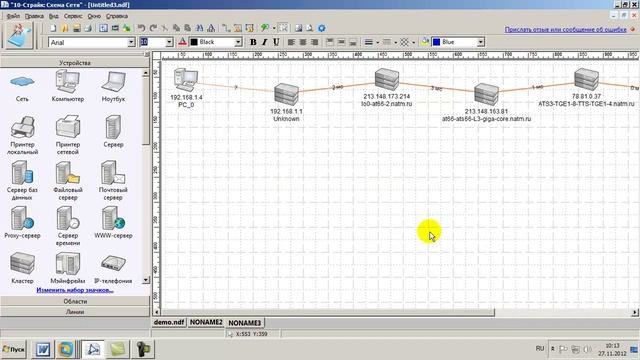The height and width of the screenshot is (360, 640).
Task: Open the Black text color dropdown
Action: tap(238, 42)
